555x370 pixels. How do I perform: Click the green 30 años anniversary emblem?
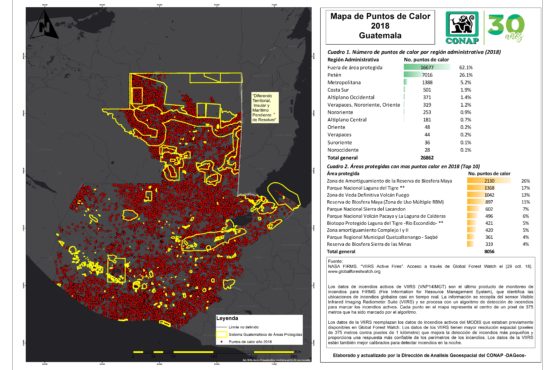tap(507, 27)
